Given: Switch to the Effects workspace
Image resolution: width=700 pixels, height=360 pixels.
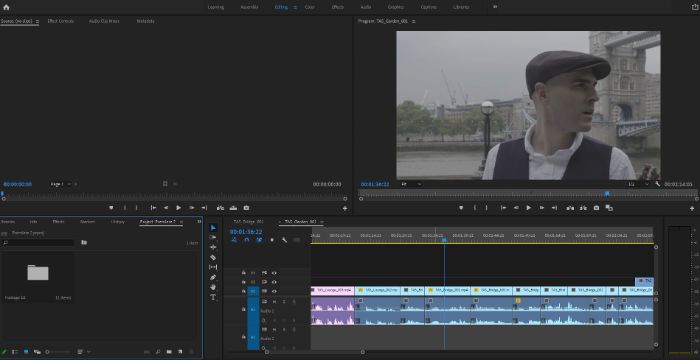Looking at the screenshot, I should point(338,7).
